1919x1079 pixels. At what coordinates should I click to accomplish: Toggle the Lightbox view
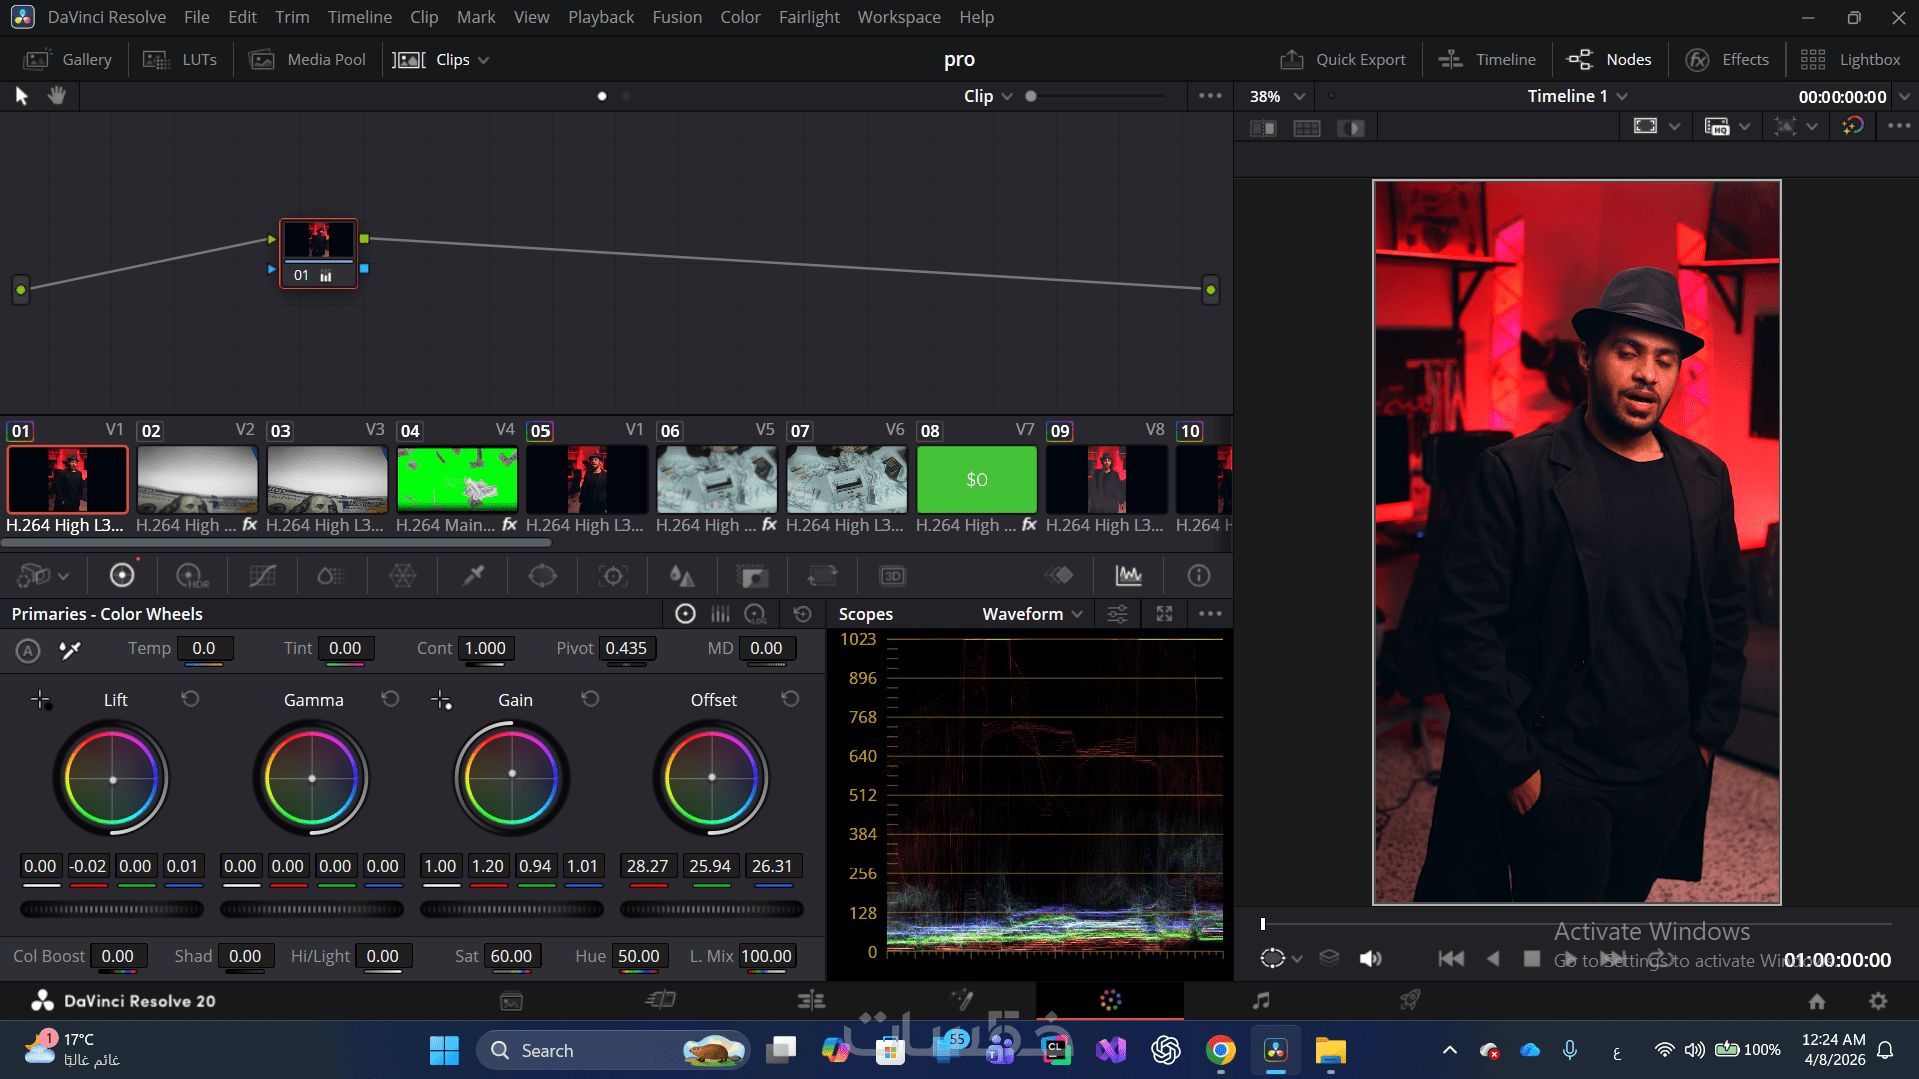point(1851,60)
